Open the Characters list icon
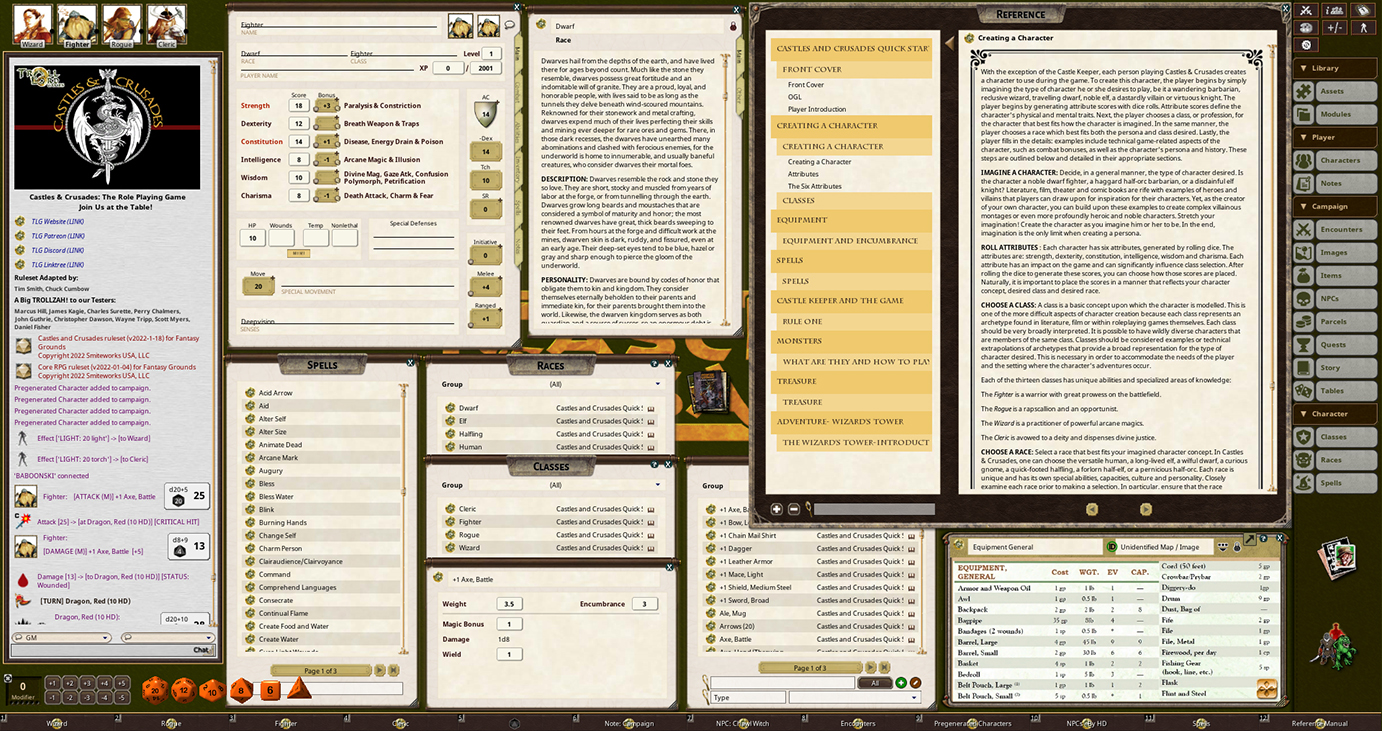The image size is (1382, 731). (x=1304, y=160)
